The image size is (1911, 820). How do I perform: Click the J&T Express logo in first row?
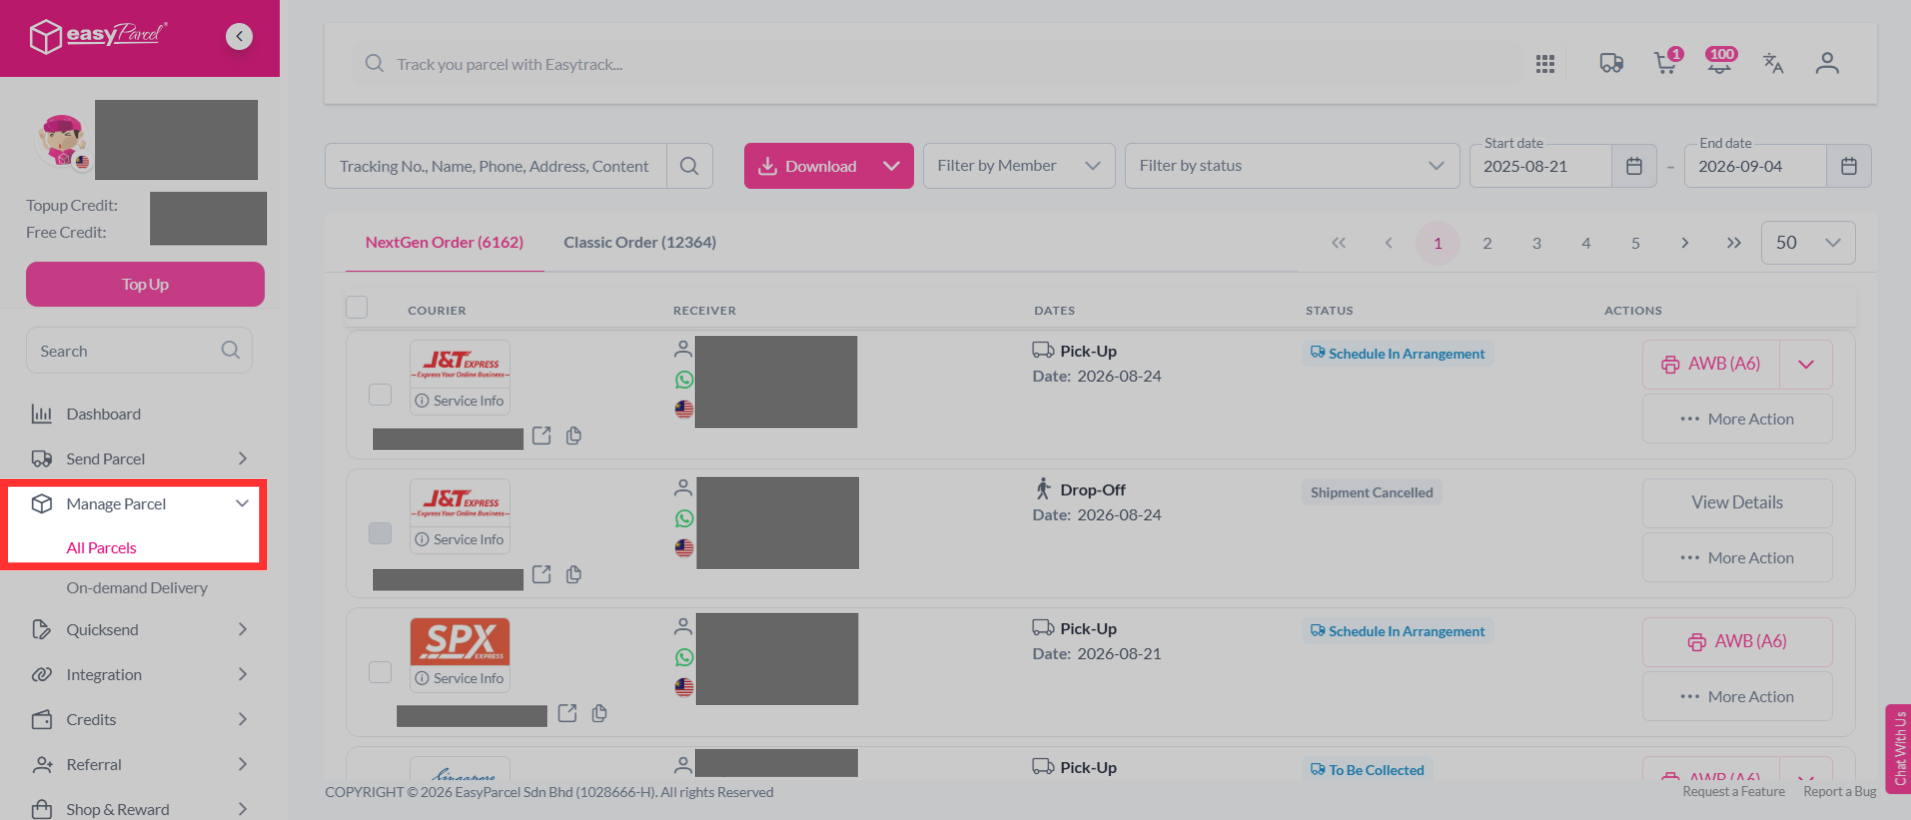(460, 363)
